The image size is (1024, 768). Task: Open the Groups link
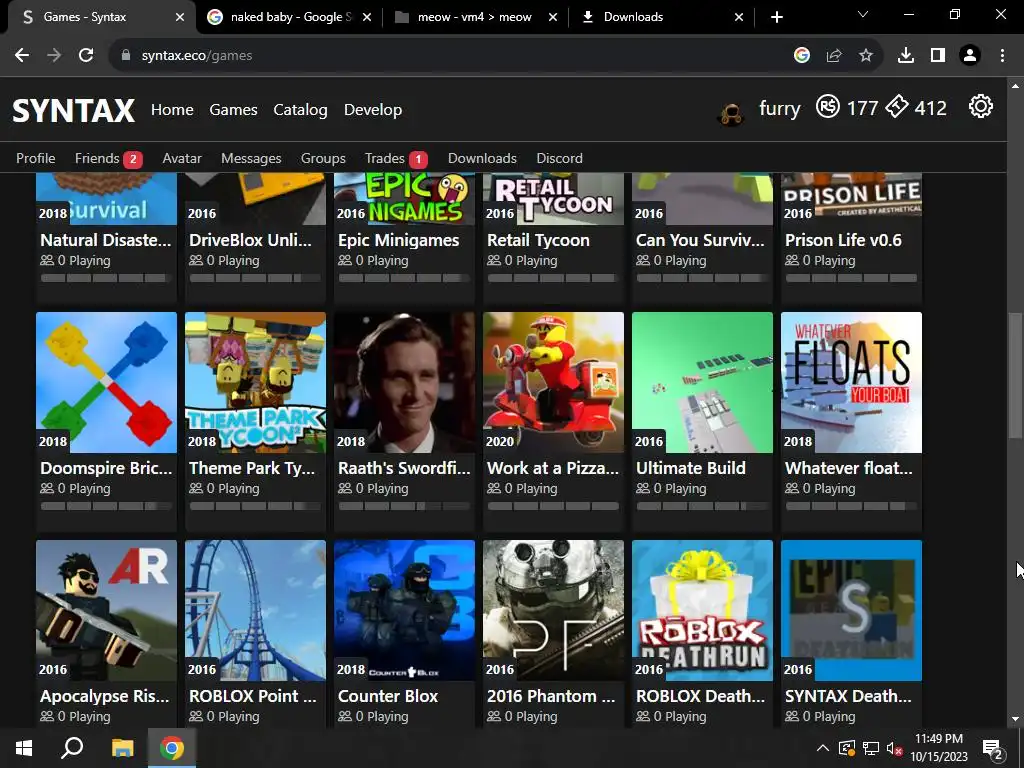click(x=323, y=158)
